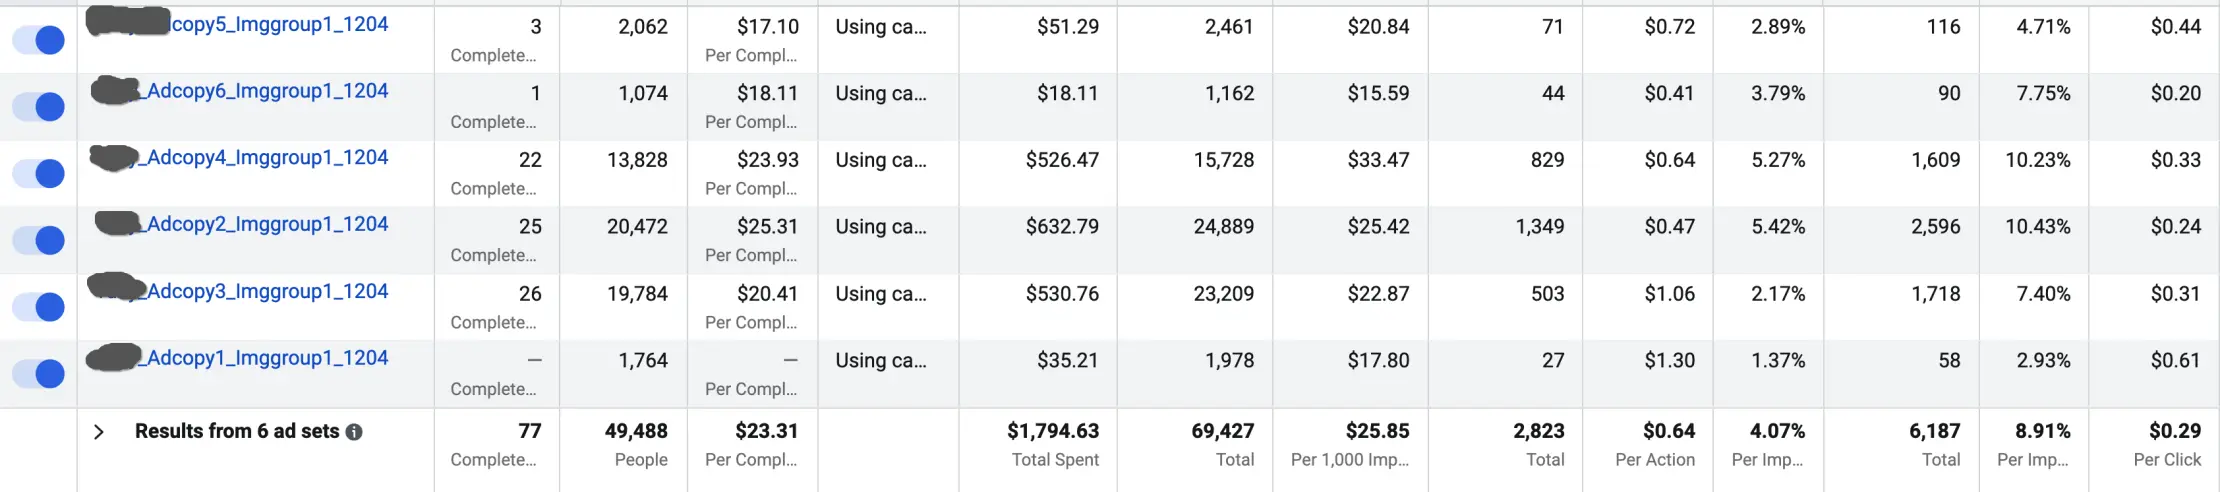This screenshot has height=492, width=2220.
Task: Click the 'Using ca...' budget cell for Adcopy5
Action: click(881, 27)
